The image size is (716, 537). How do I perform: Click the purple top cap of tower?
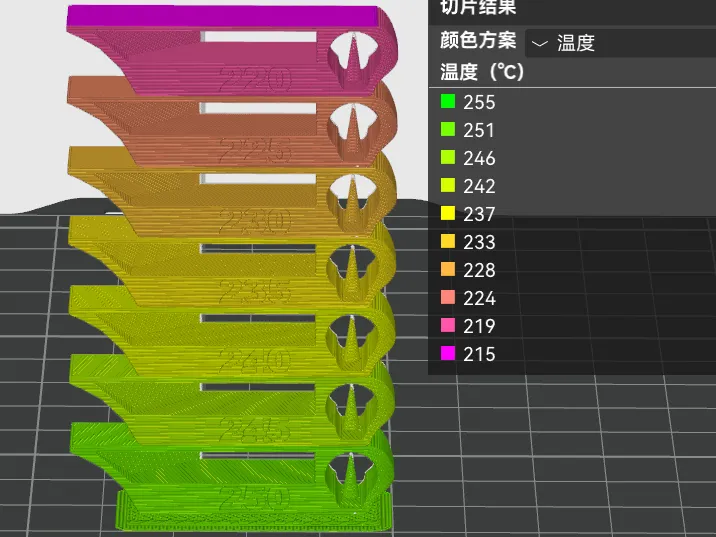point(224,16)
